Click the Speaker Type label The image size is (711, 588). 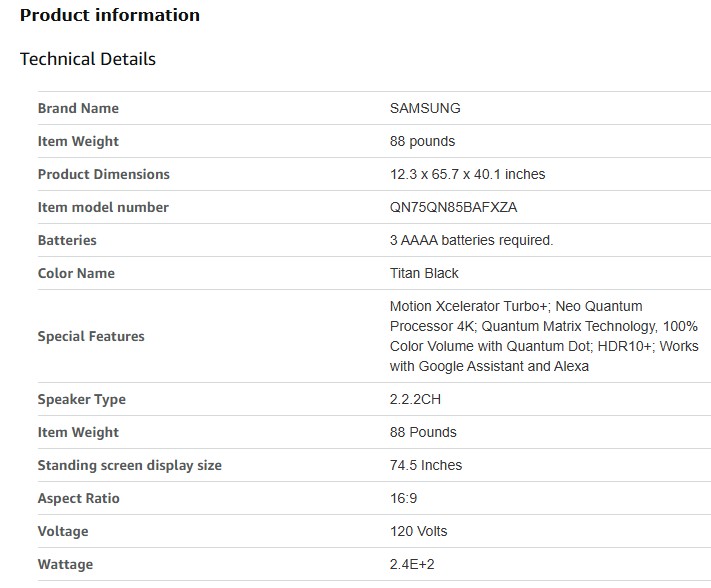click(82, 399)
